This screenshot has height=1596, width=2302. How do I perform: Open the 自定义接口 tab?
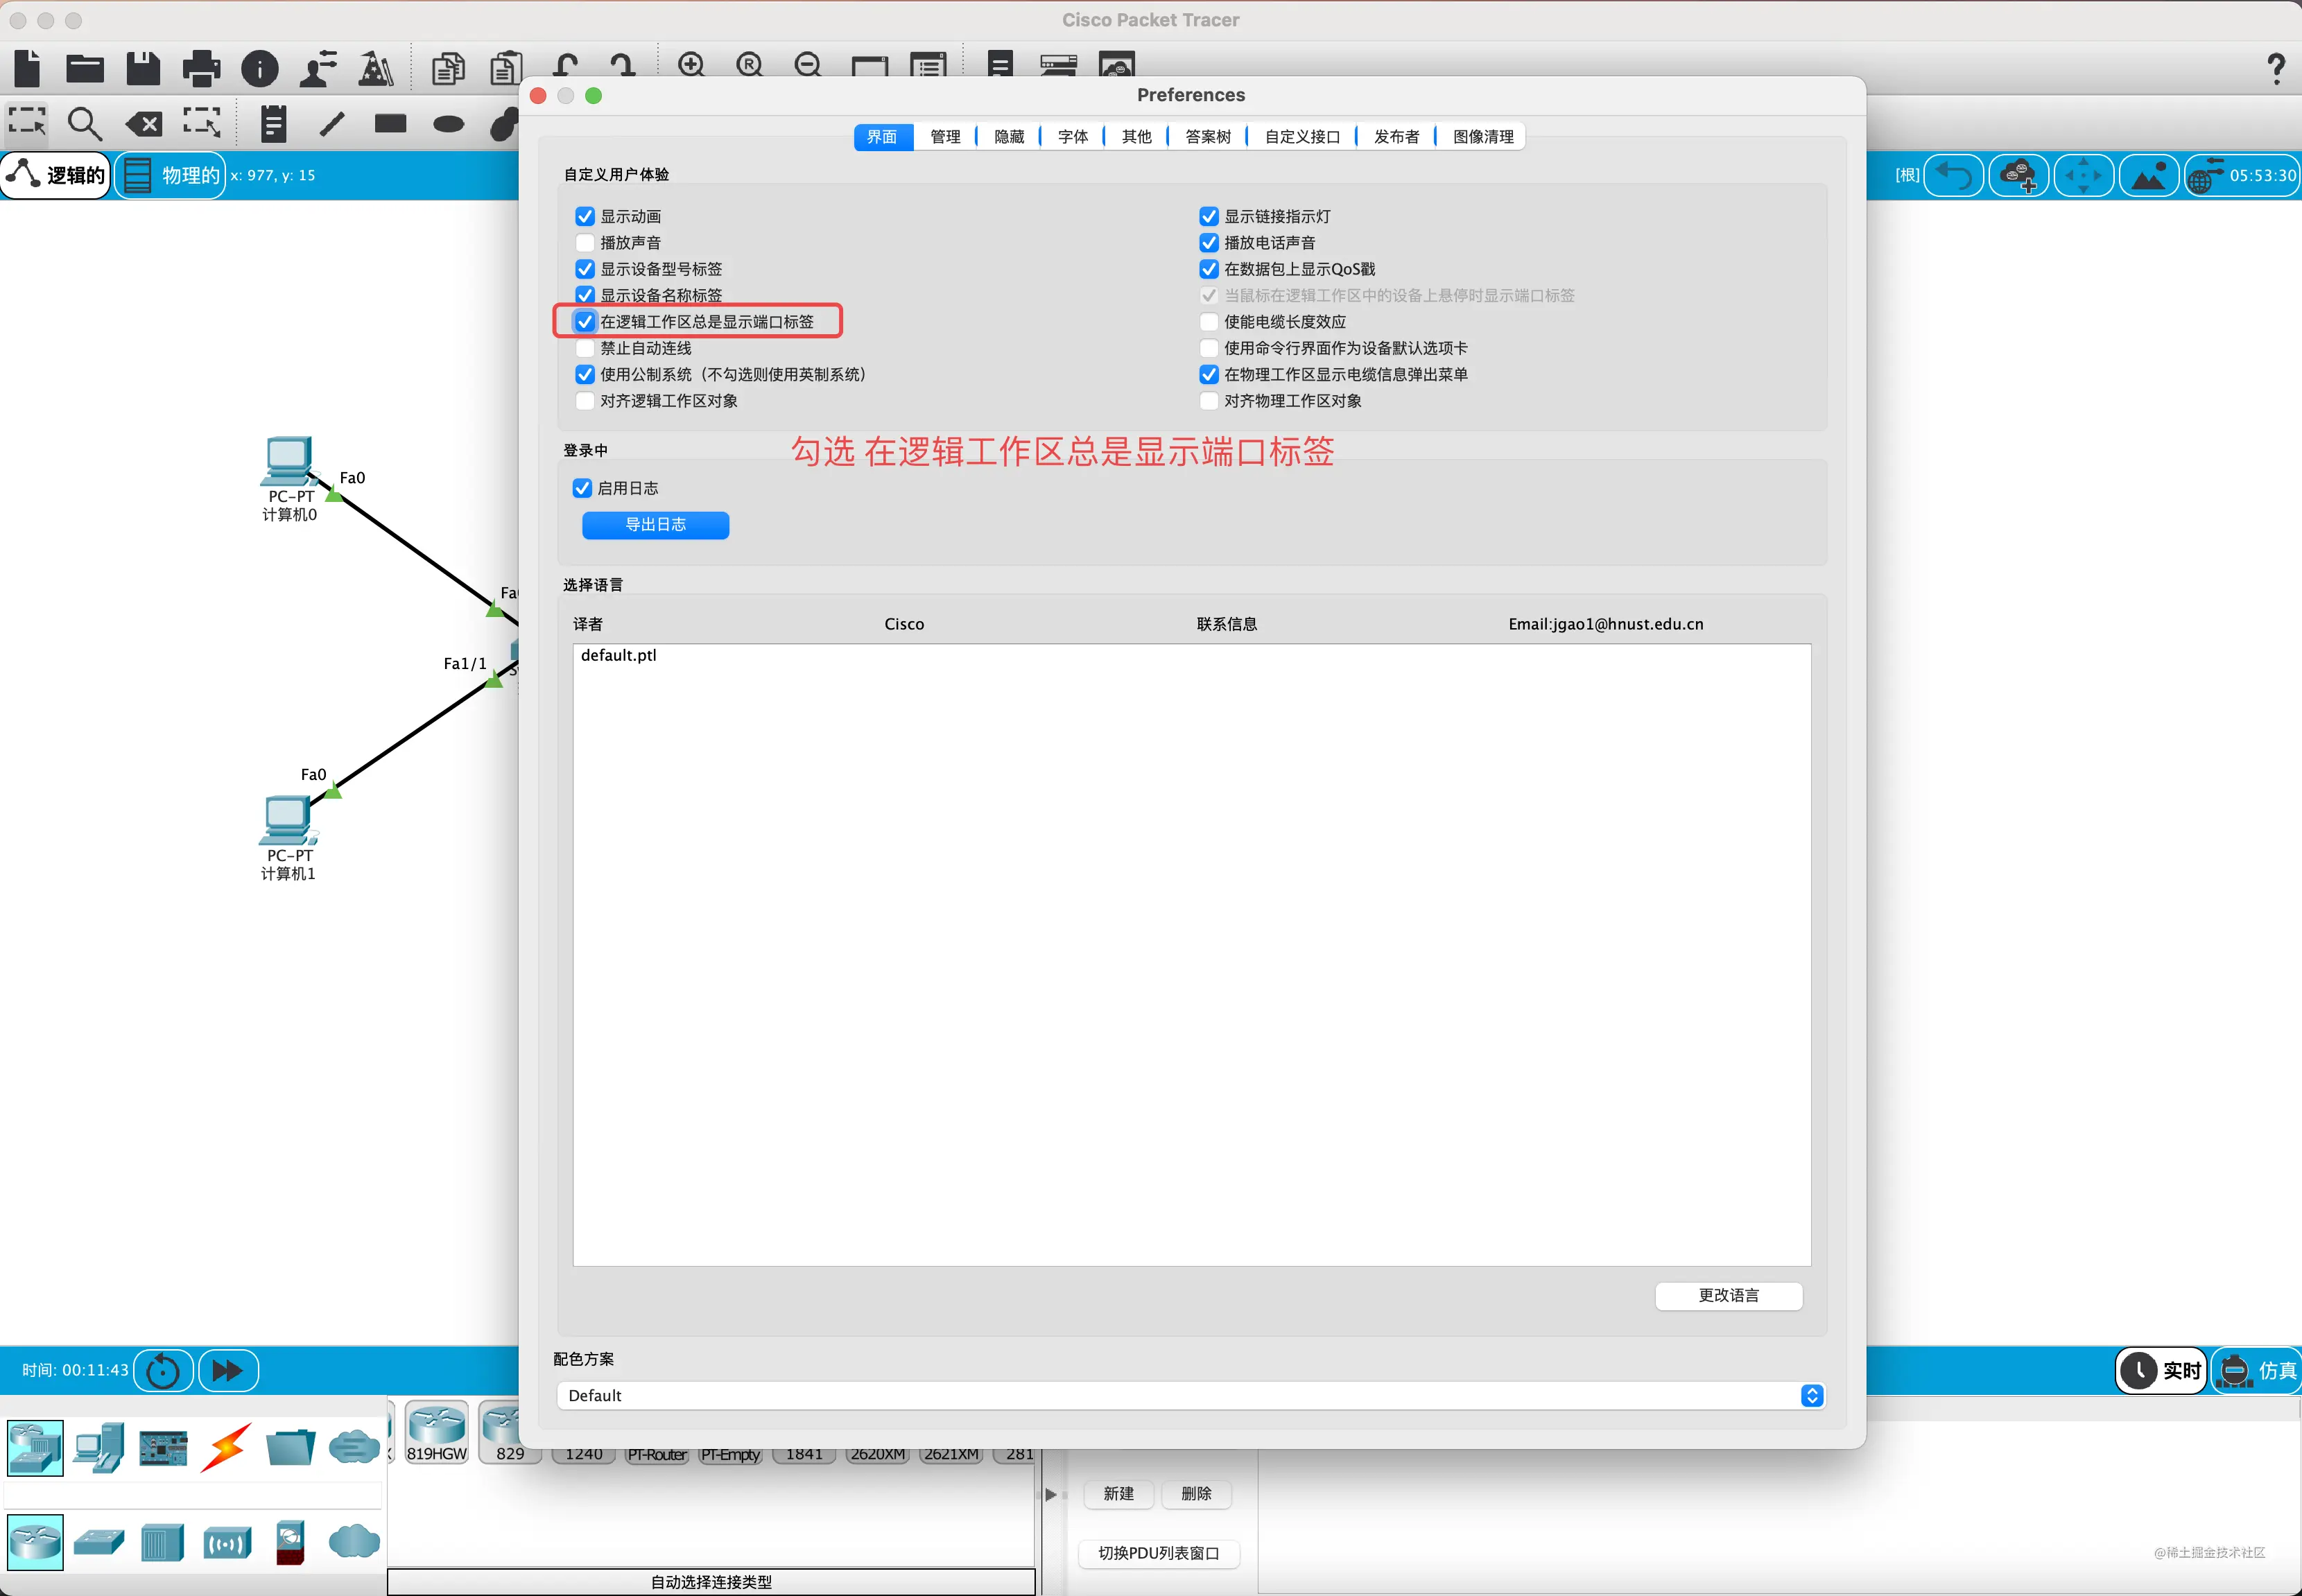pyautogui.click(x=1302, y=137)
